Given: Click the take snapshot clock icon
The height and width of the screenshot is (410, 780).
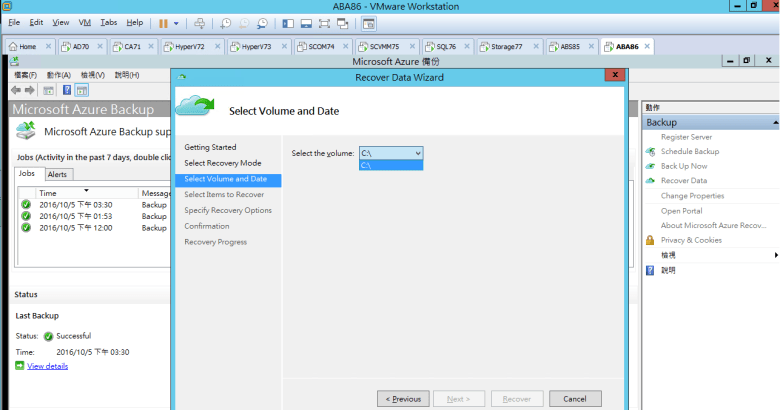Looking at the screenshot, I should click(x=226, y=22).
